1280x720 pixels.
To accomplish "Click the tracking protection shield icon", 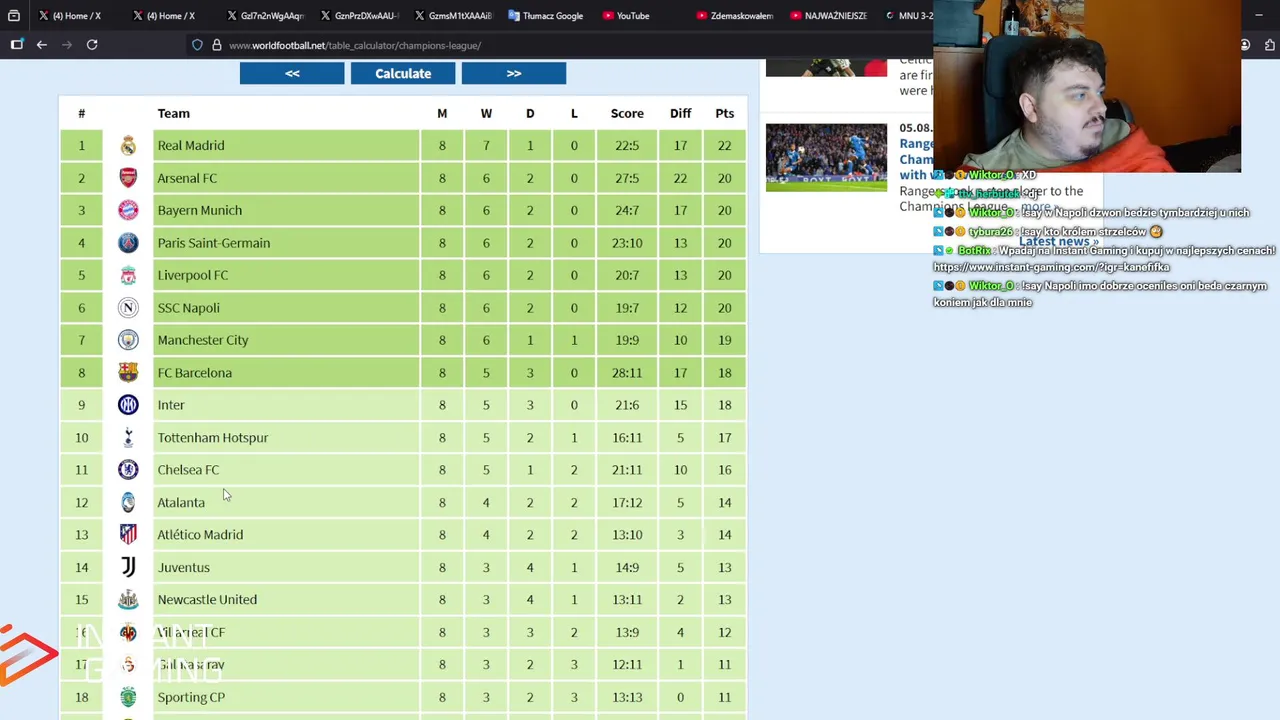I will pos(197,45).
